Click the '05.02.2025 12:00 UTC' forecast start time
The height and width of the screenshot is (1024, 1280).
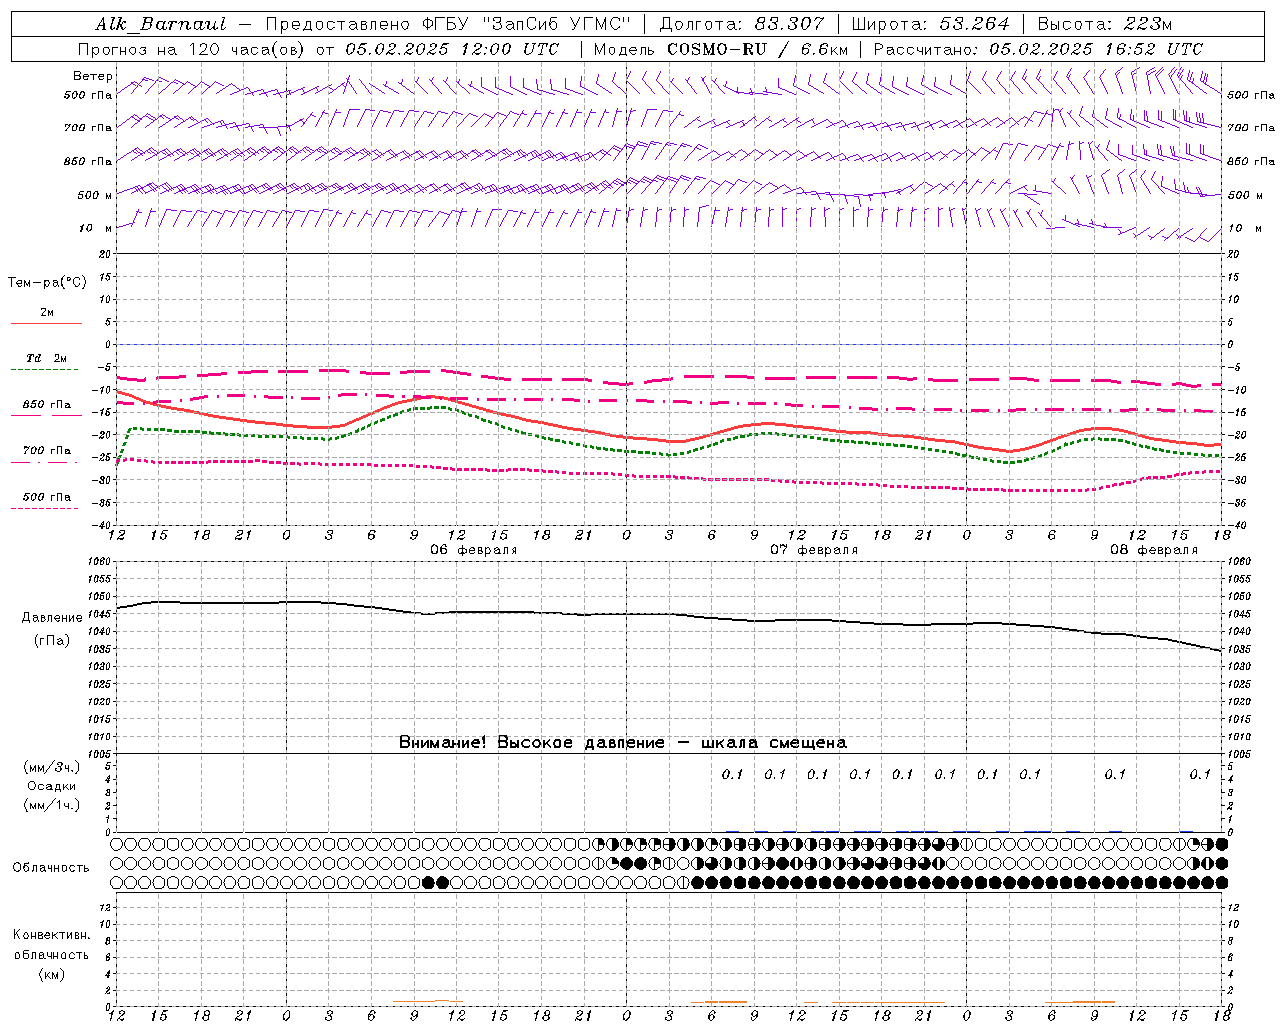coord(451,49)
